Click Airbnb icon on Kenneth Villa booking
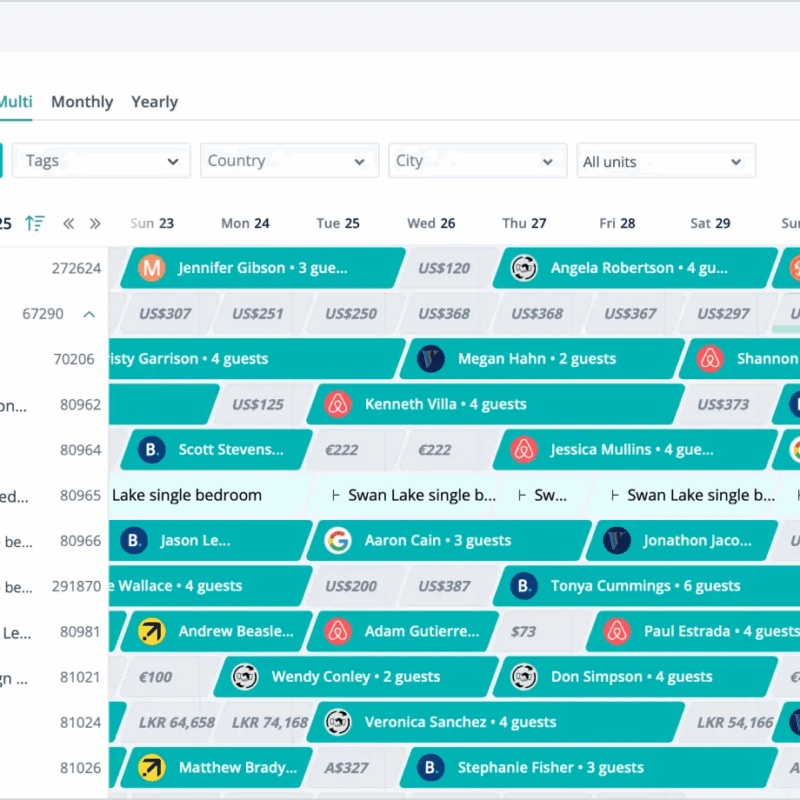This screenshot has width=800, height=800. coord(338,404)
